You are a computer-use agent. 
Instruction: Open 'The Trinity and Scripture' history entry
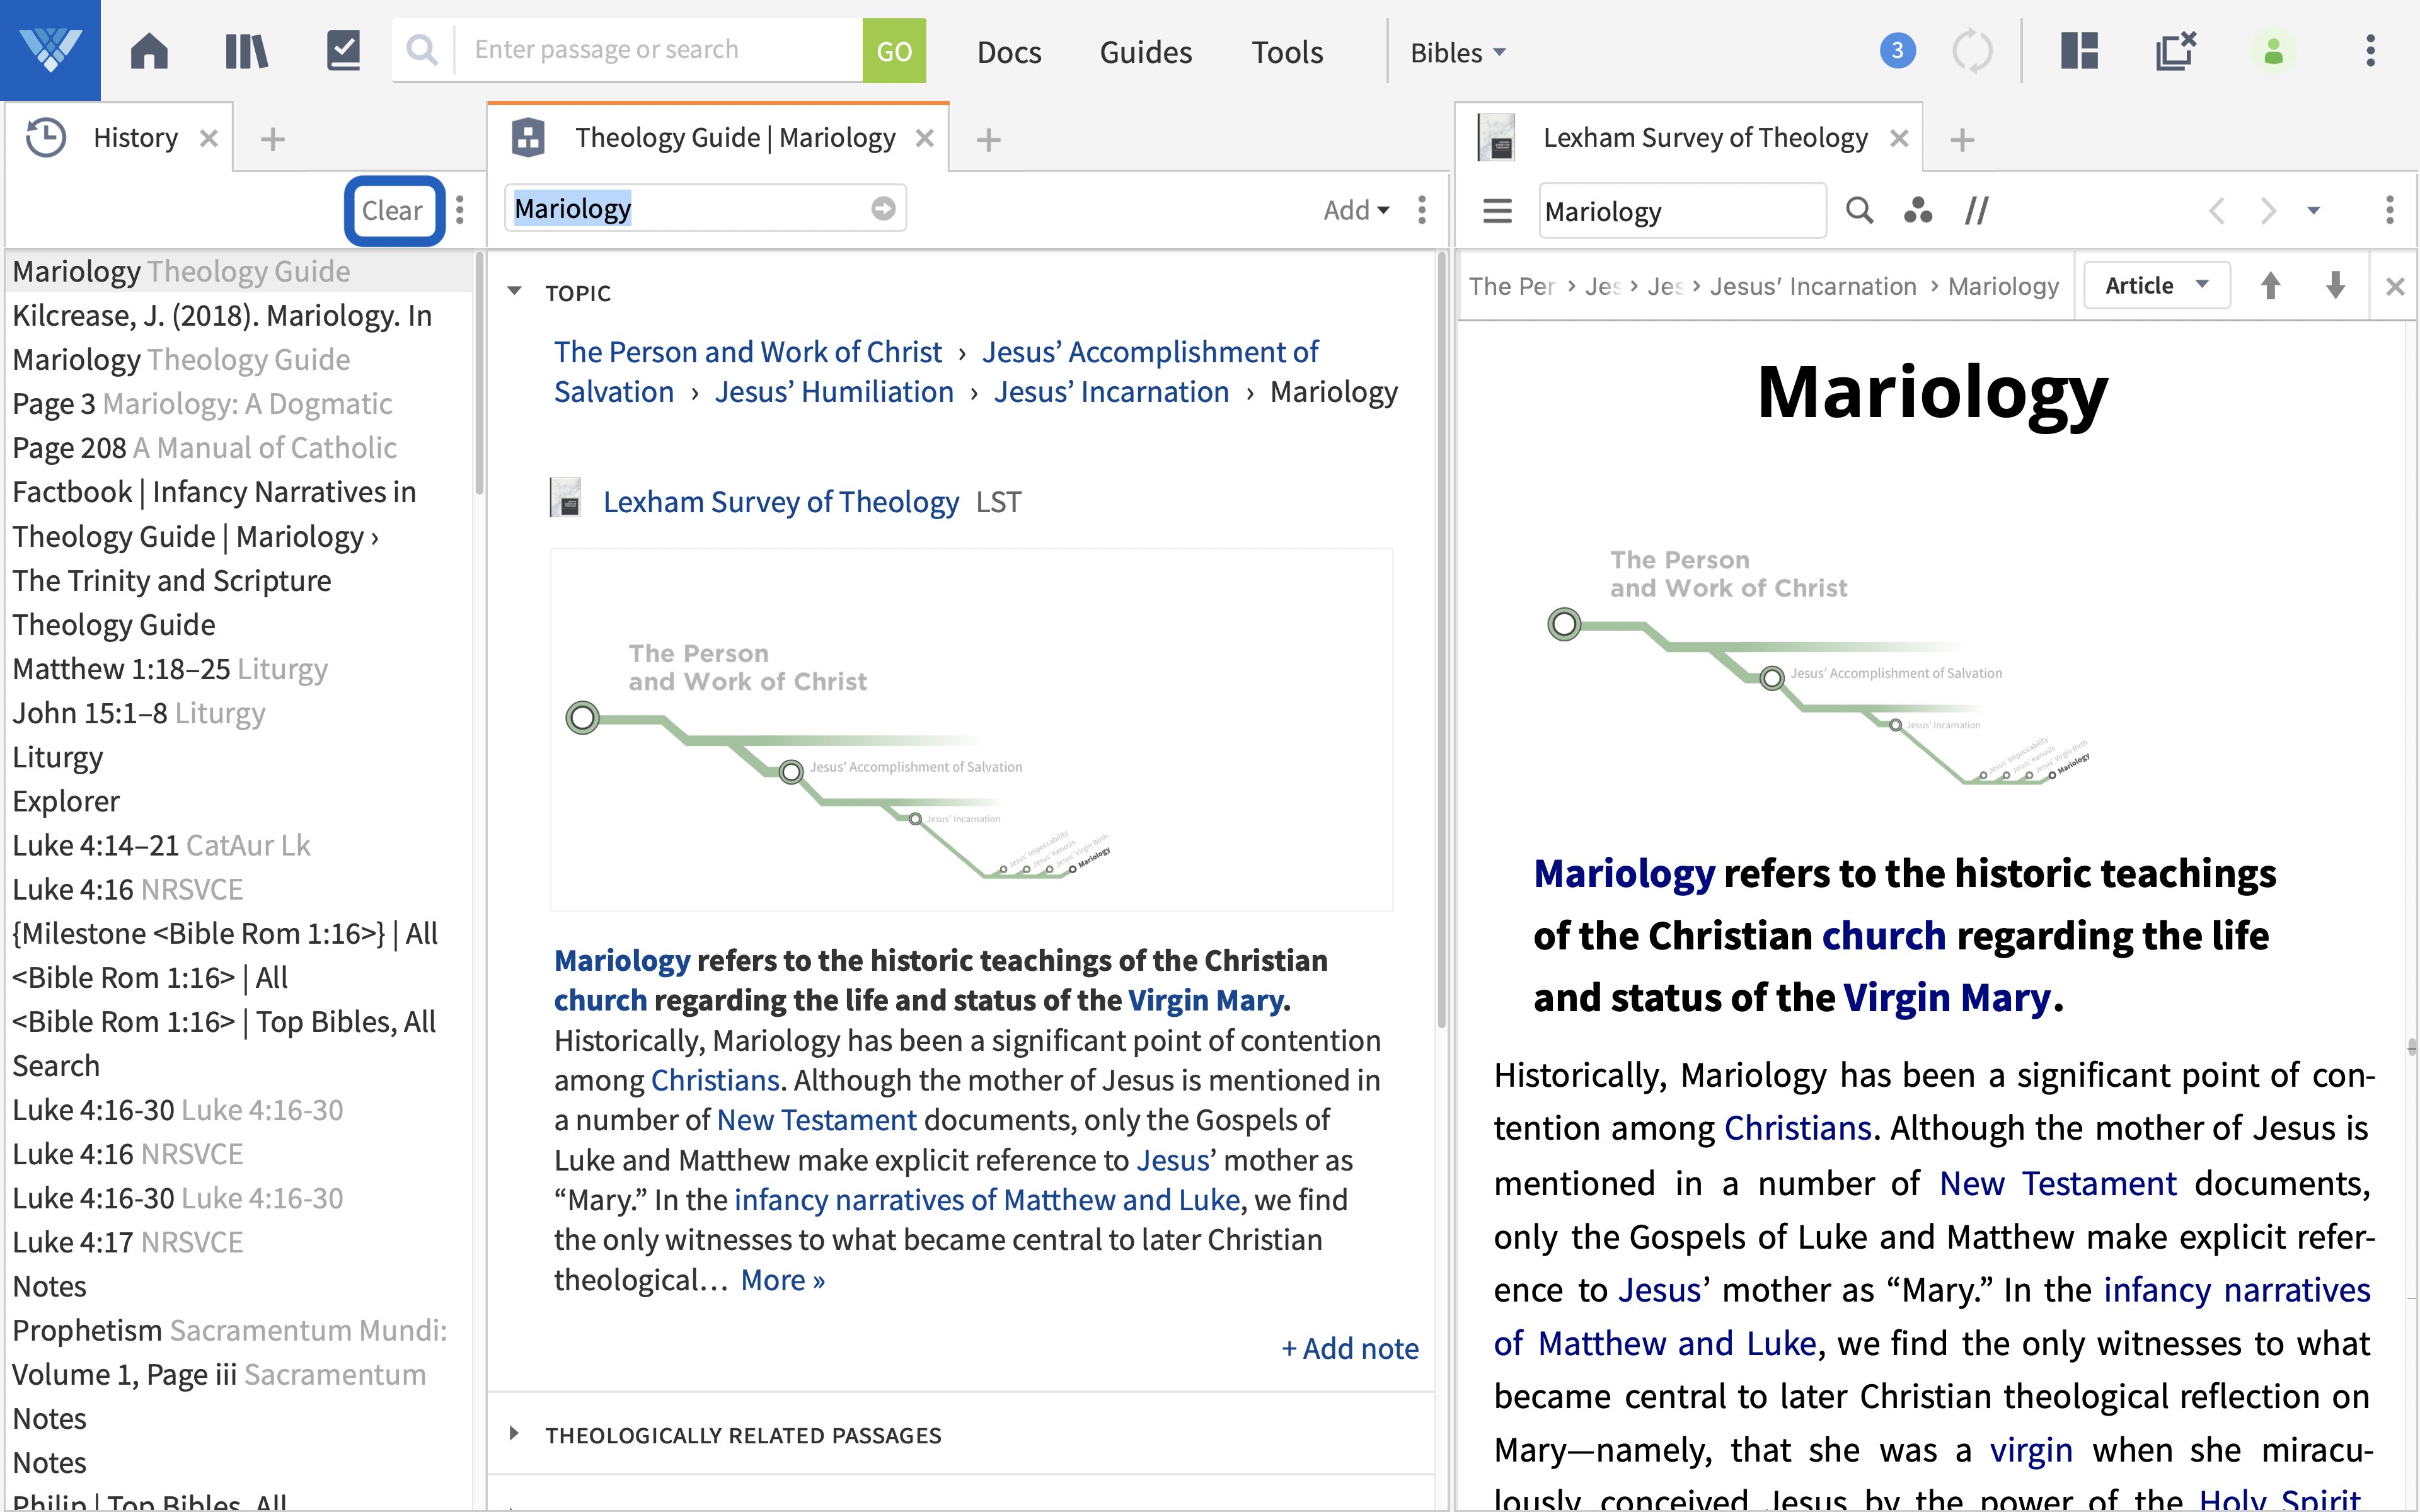pyautogui.click(x=171, y=580)
